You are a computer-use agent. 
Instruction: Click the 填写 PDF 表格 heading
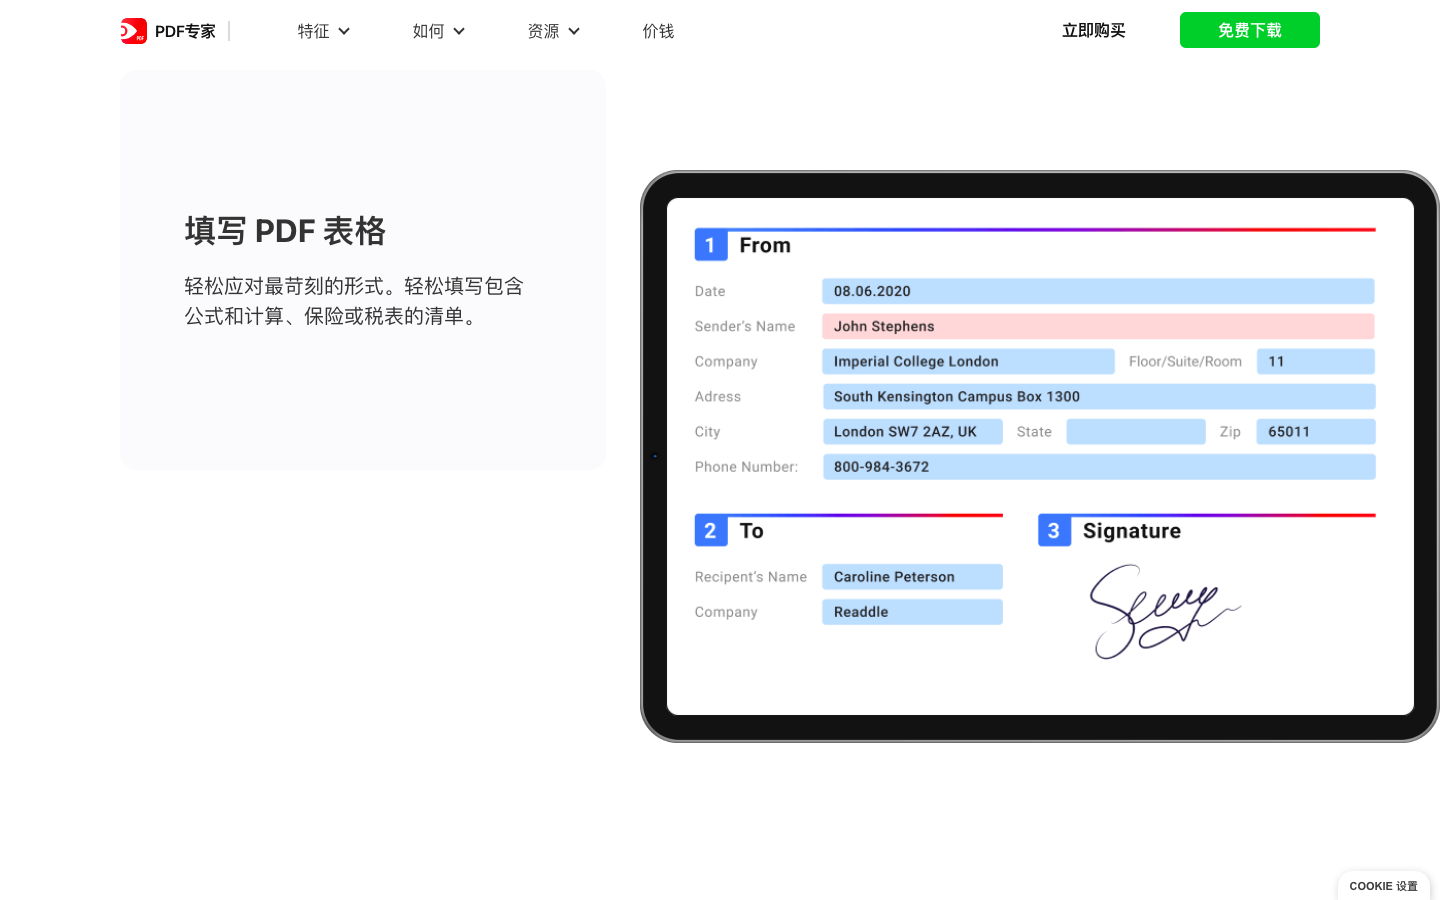coord(285,231)
